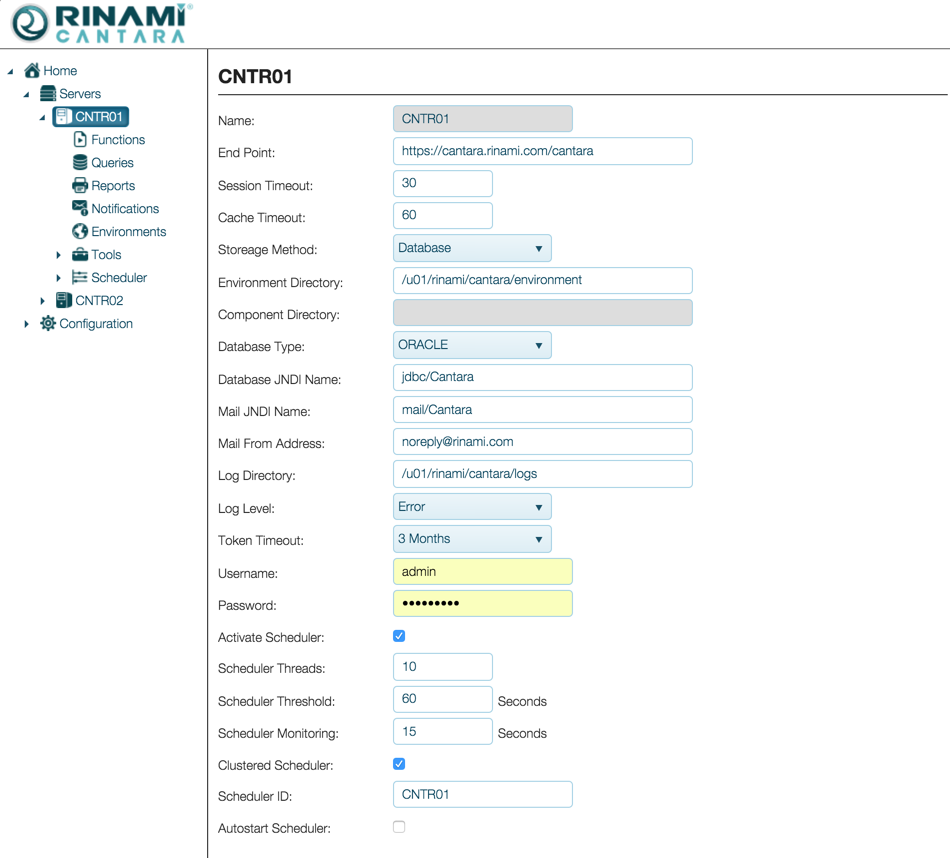Click the End Point URL field

[x=542, y=151]
